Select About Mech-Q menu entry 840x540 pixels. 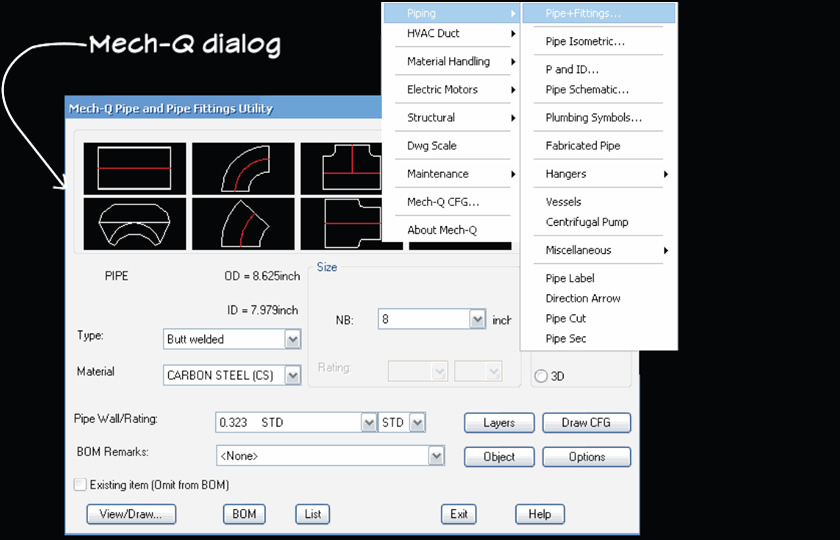tap(452, 230)
